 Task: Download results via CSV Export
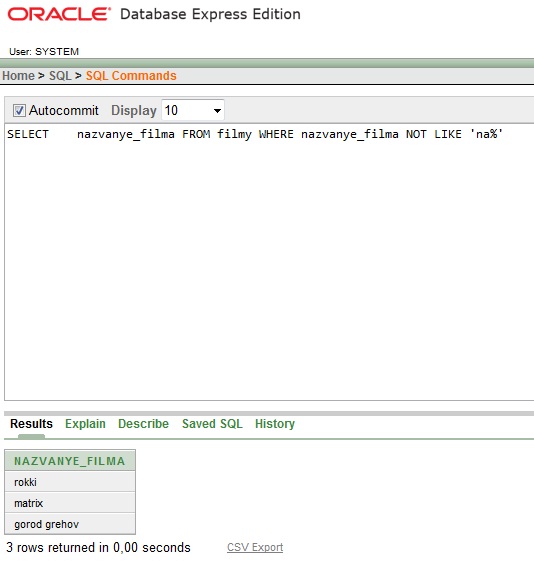(255, 547)
